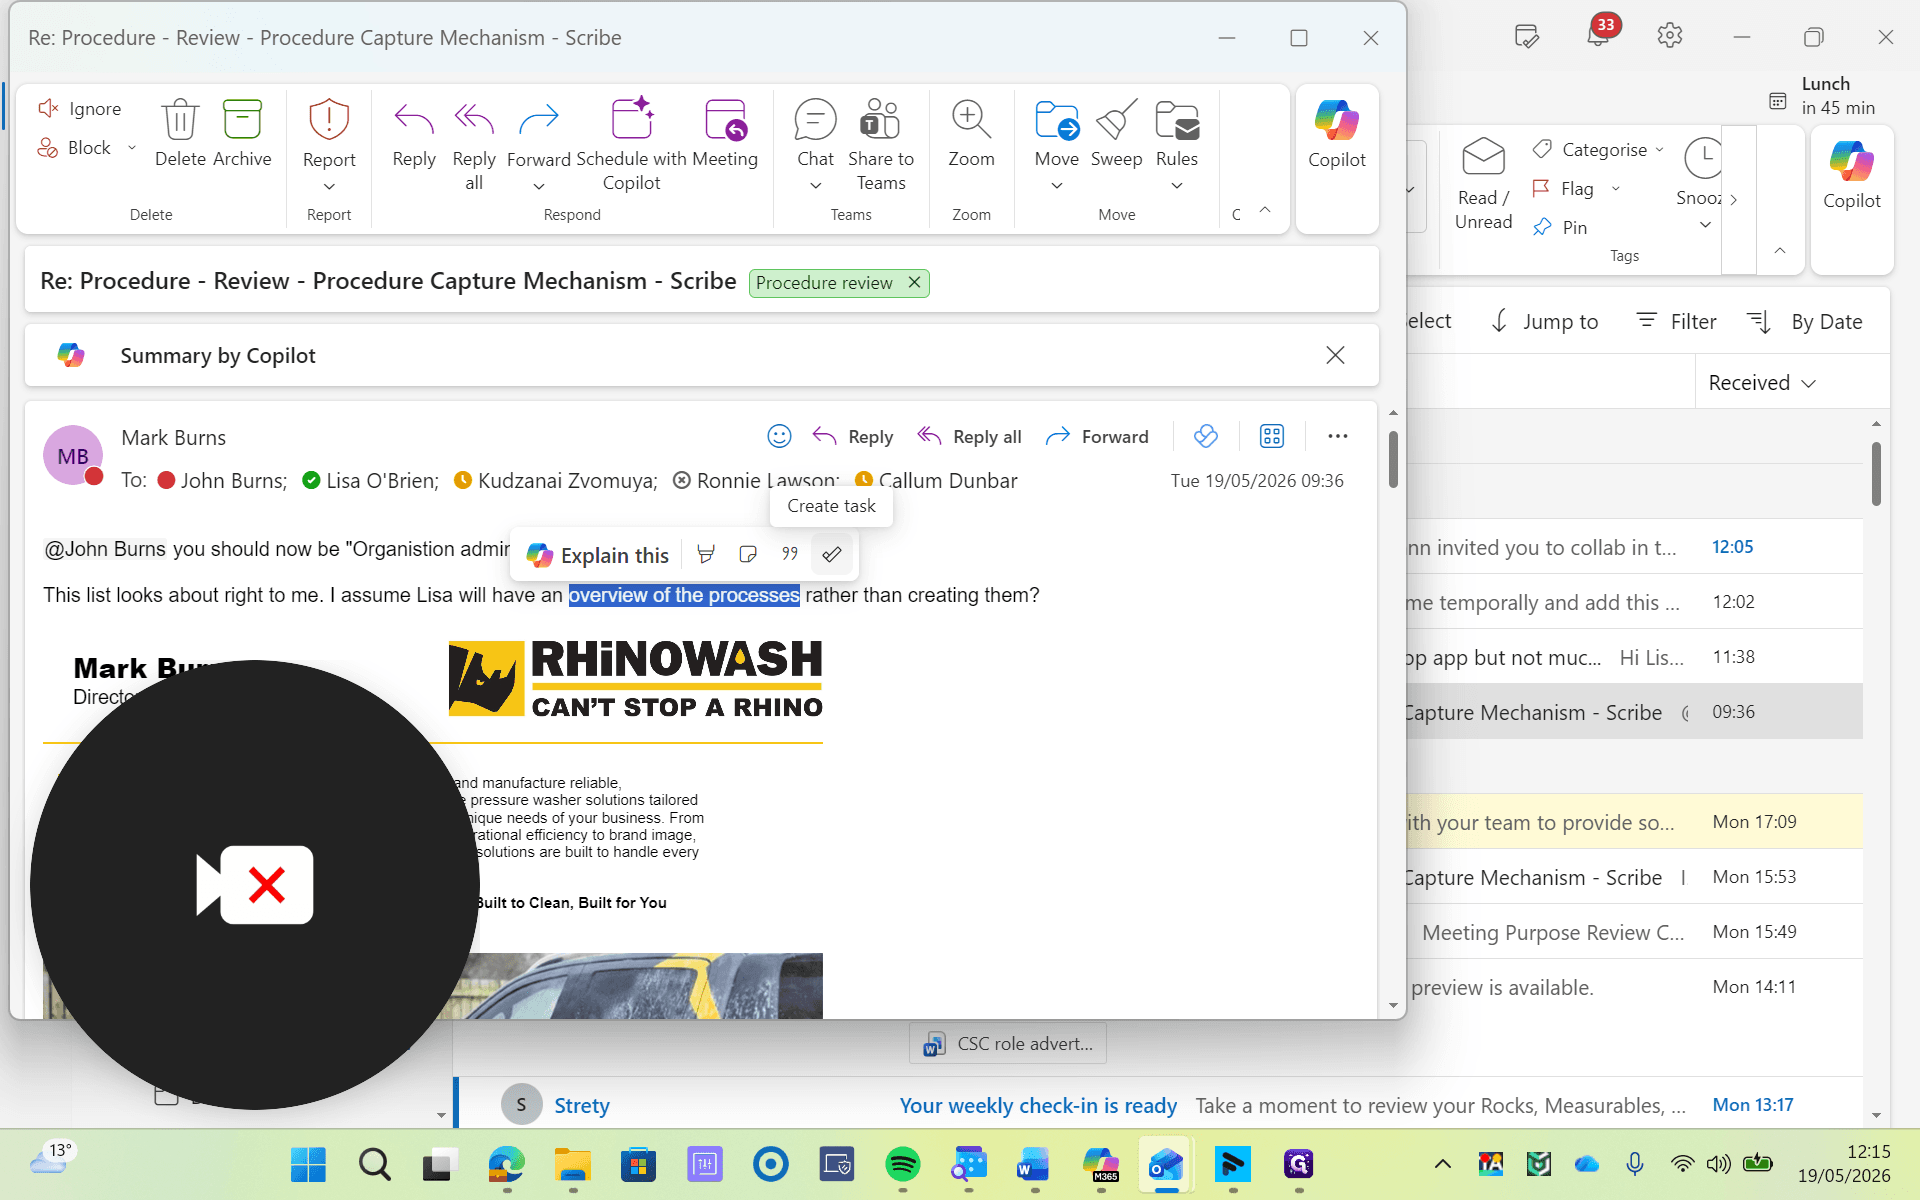
Task: Click the Copilot diamond icon beside Forward
Action: click(x=1206, y=436)
